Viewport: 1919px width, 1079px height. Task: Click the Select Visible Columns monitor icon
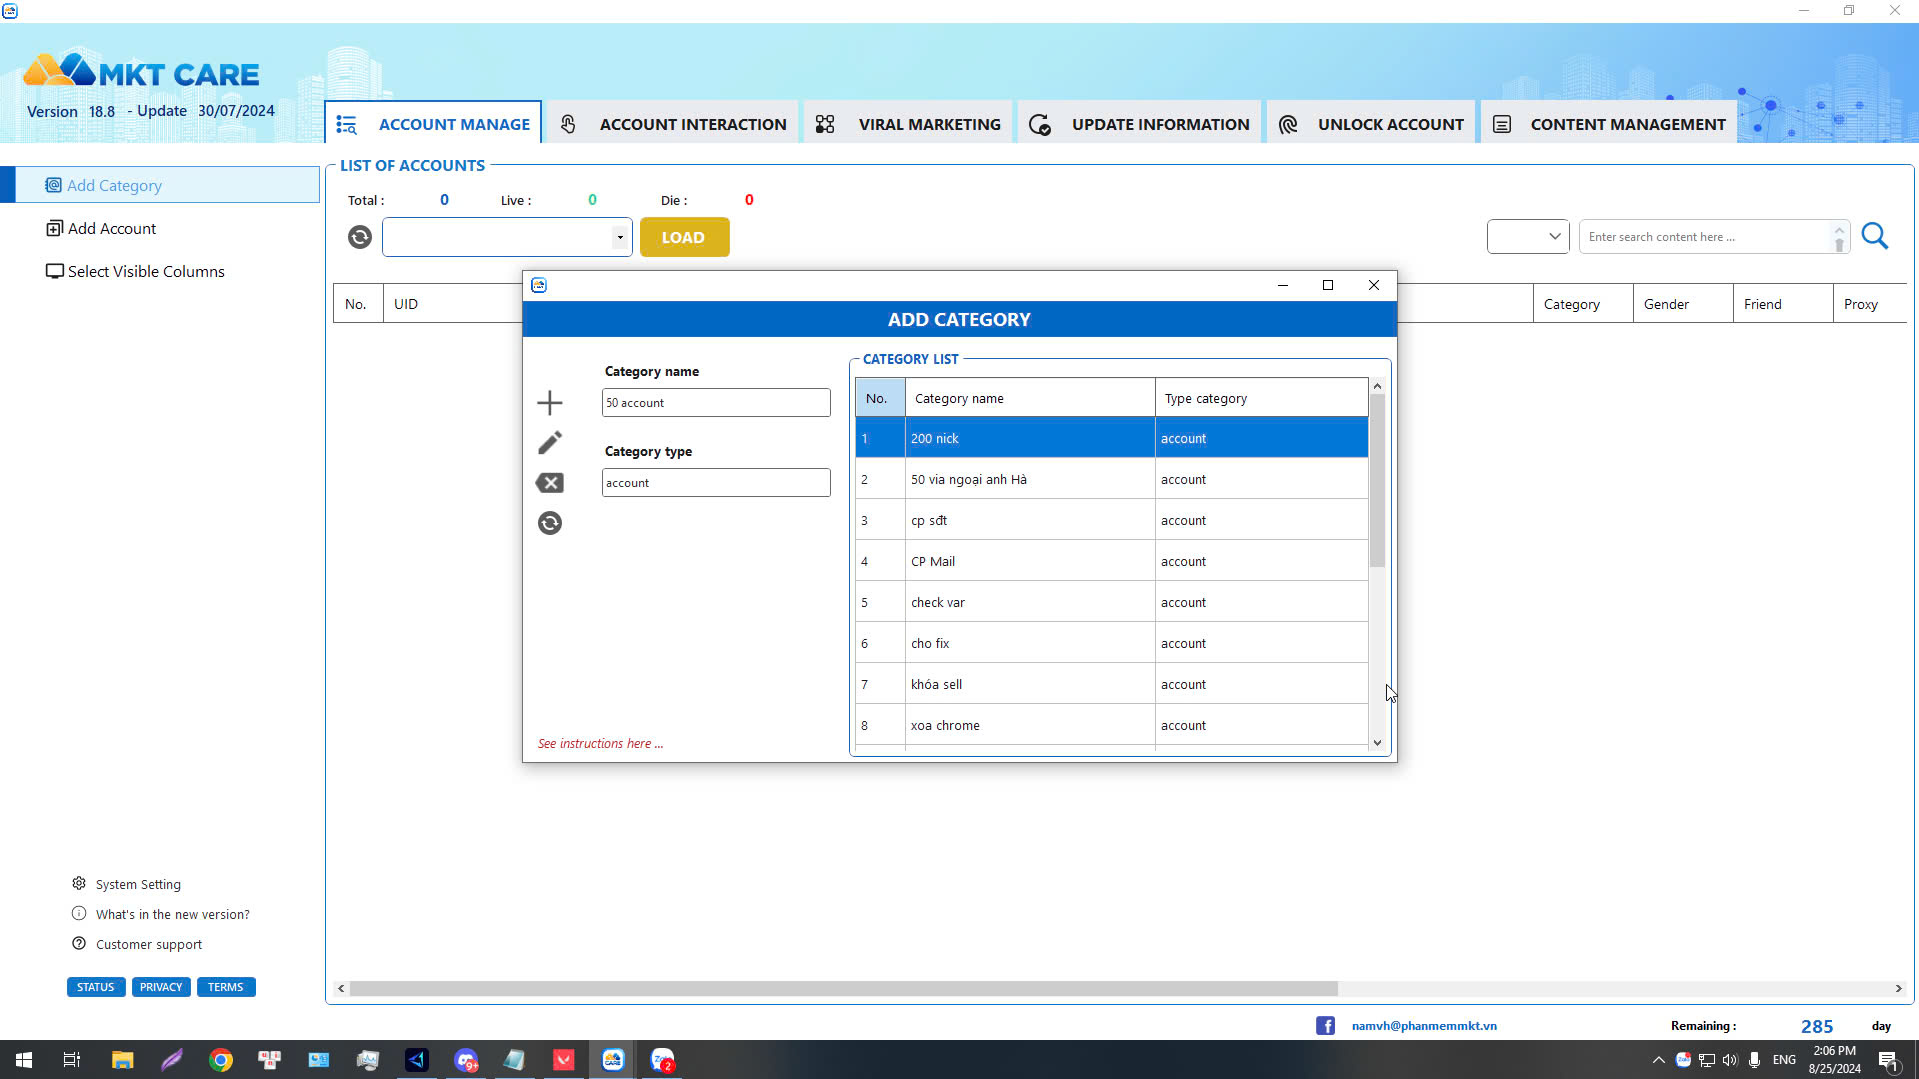55,272
